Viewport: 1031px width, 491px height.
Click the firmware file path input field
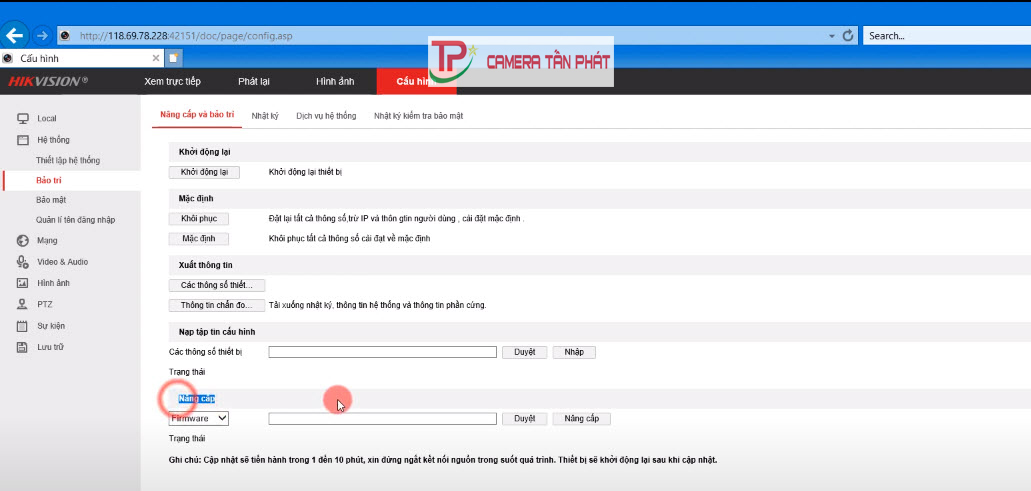(382, 419)
